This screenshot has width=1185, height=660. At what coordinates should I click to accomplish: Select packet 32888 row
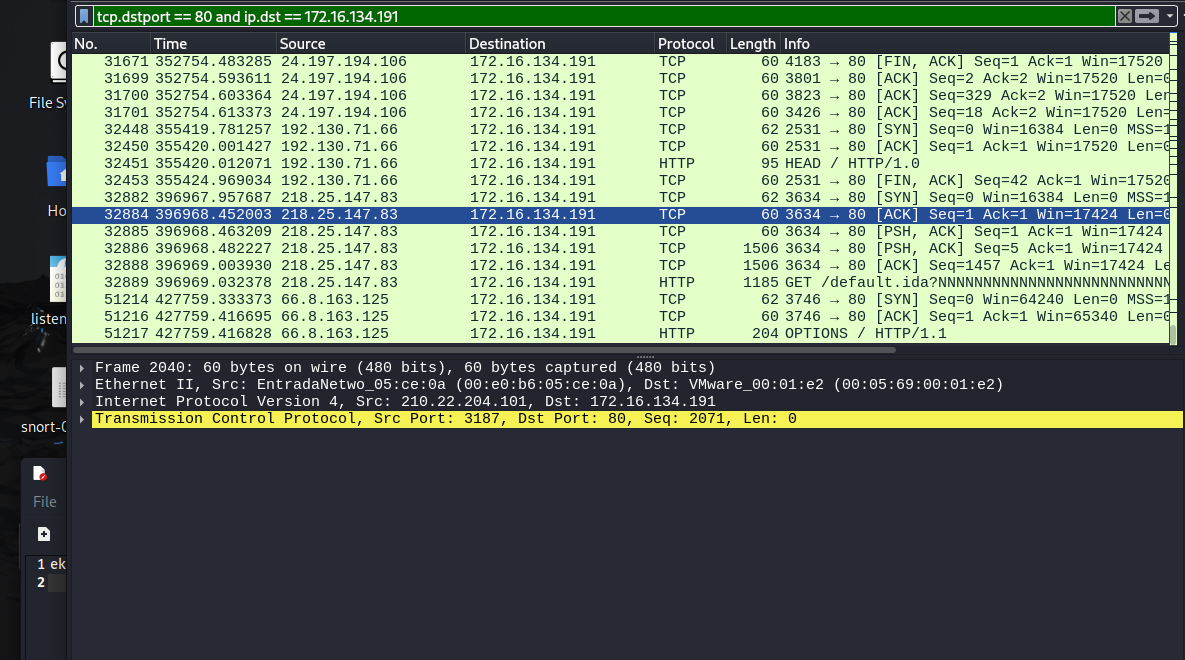[x=620, y=265]
